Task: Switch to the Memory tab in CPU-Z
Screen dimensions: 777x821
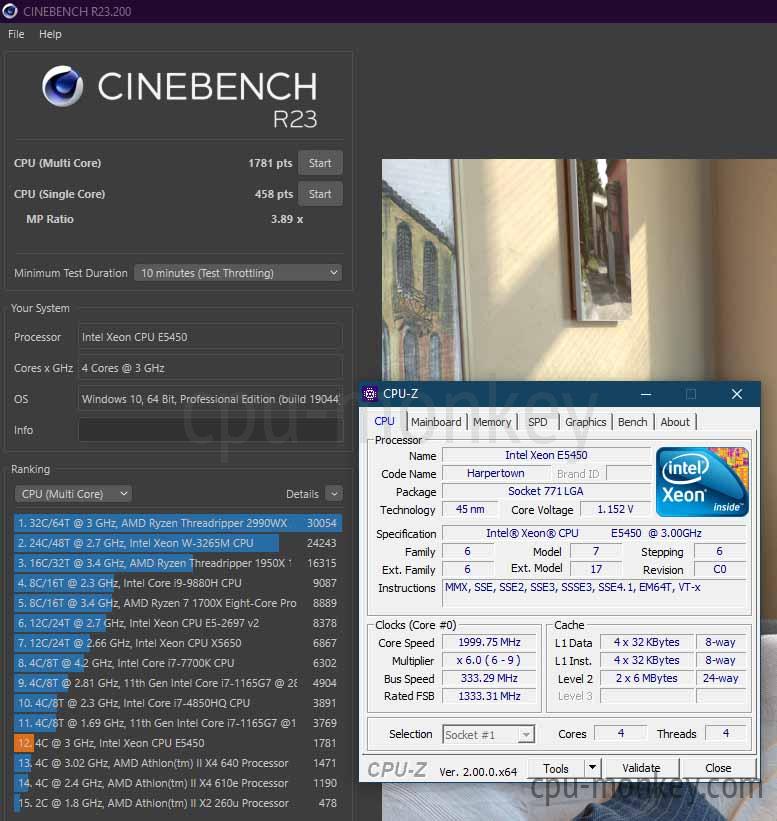Action: pyautogui.click(x=492, y=422)
